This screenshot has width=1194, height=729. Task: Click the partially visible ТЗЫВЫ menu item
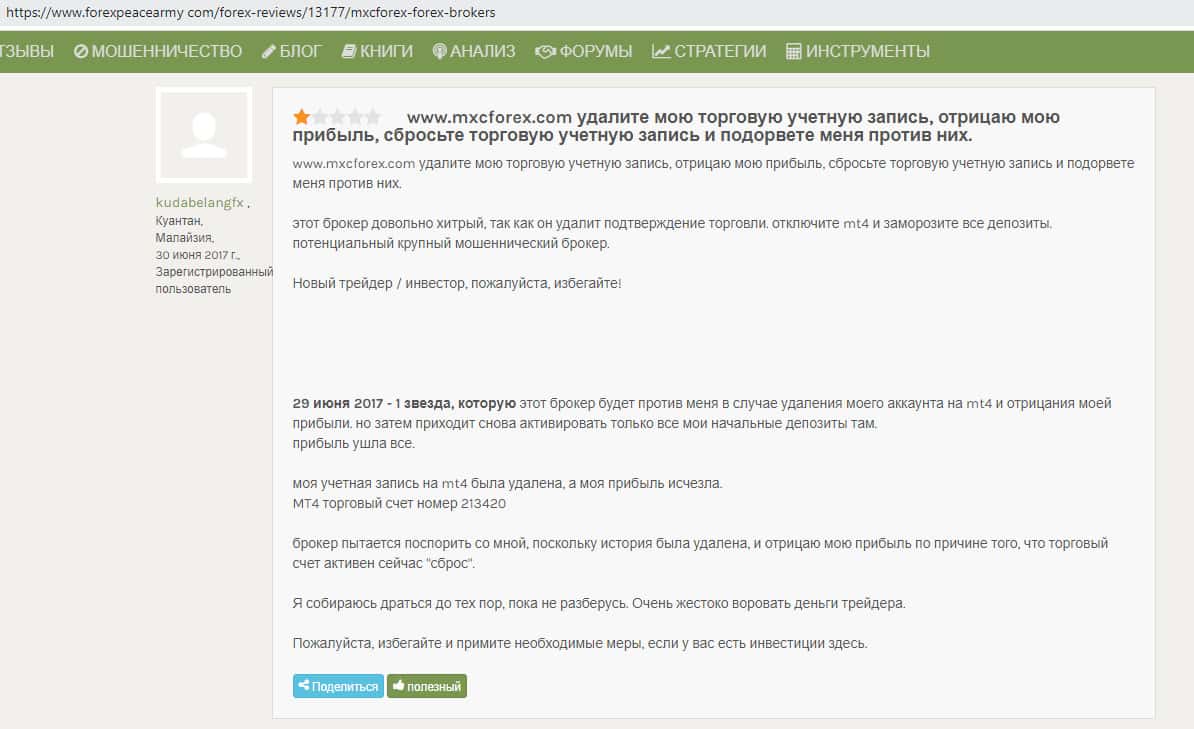[27, 51]
